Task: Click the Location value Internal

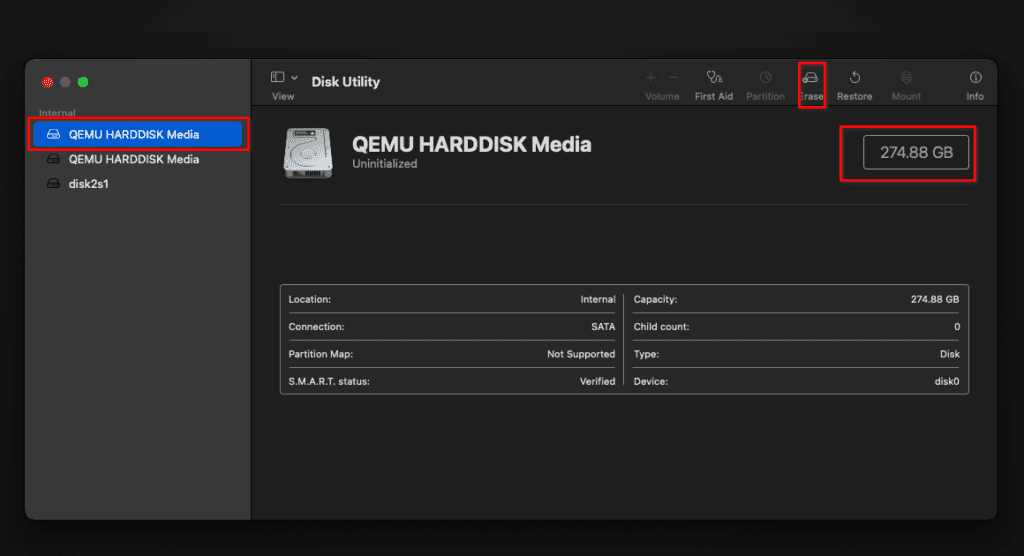Action: coord(598,299)
